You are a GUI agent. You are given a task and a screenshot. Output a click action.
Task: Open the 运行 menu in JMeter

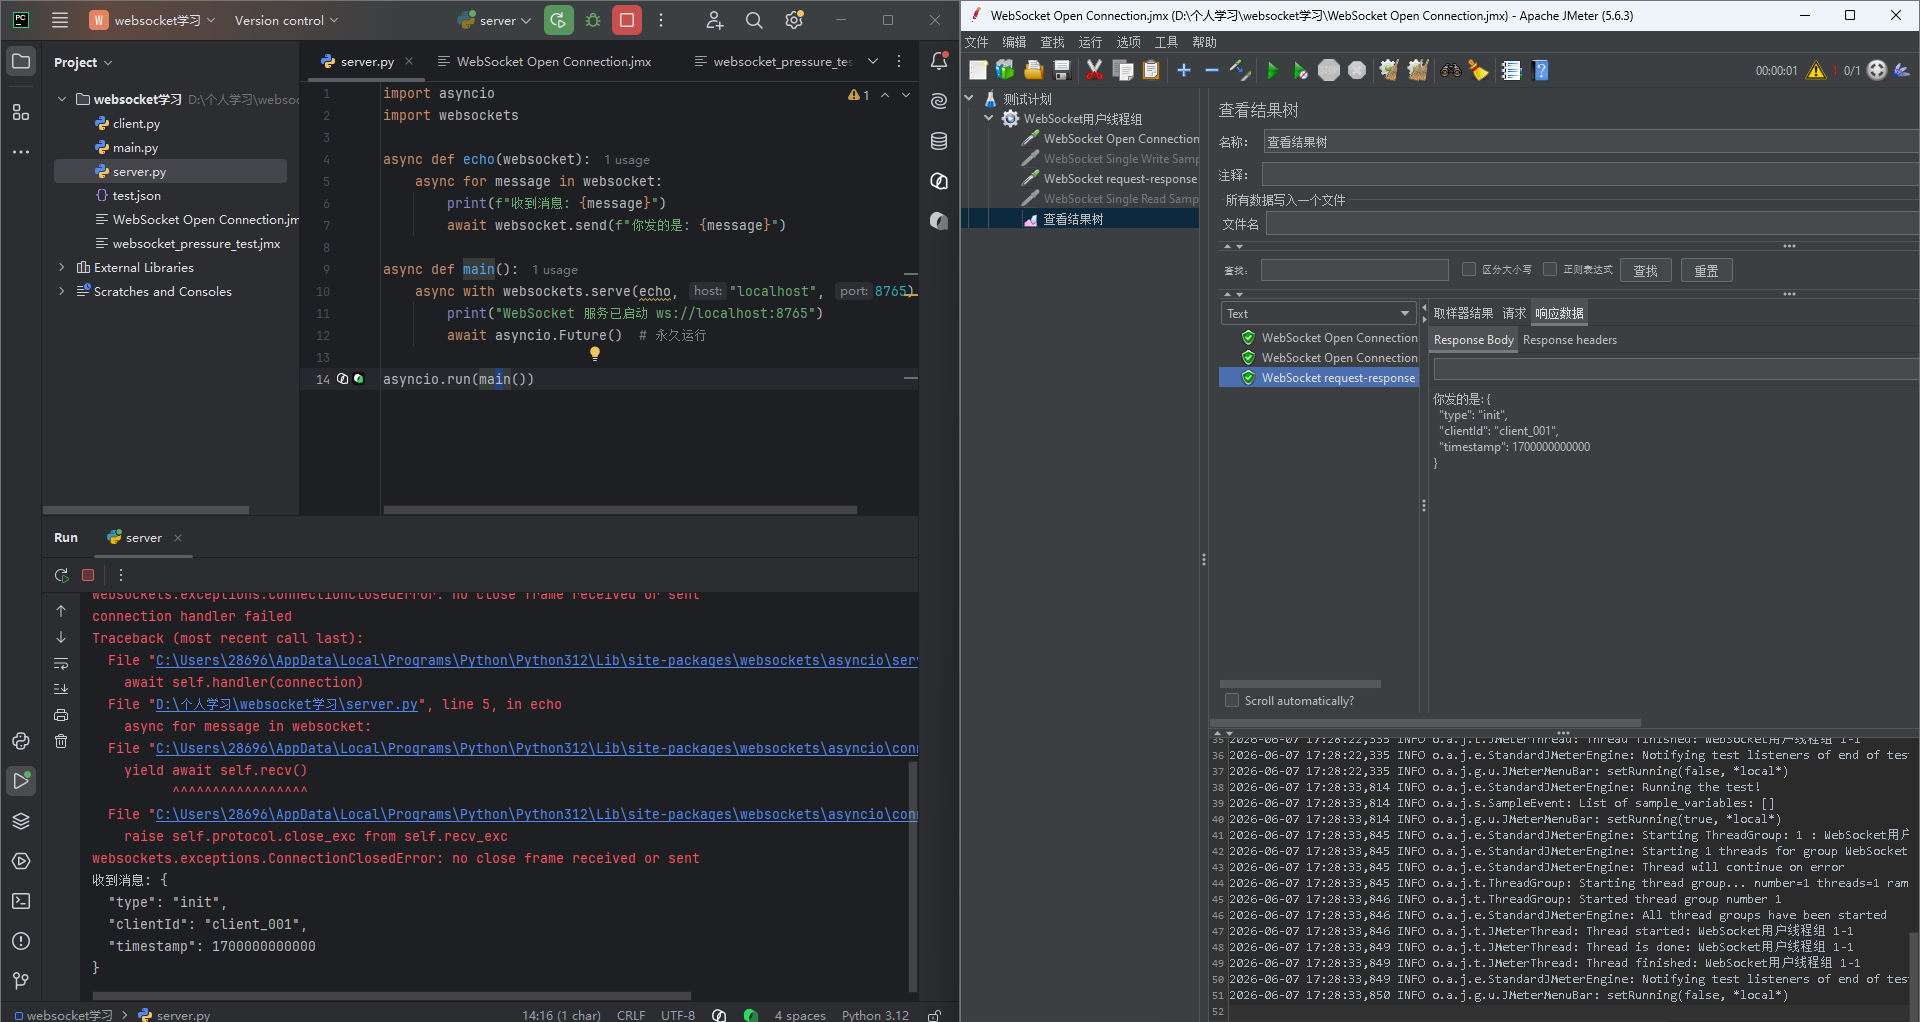(1090, 42)
